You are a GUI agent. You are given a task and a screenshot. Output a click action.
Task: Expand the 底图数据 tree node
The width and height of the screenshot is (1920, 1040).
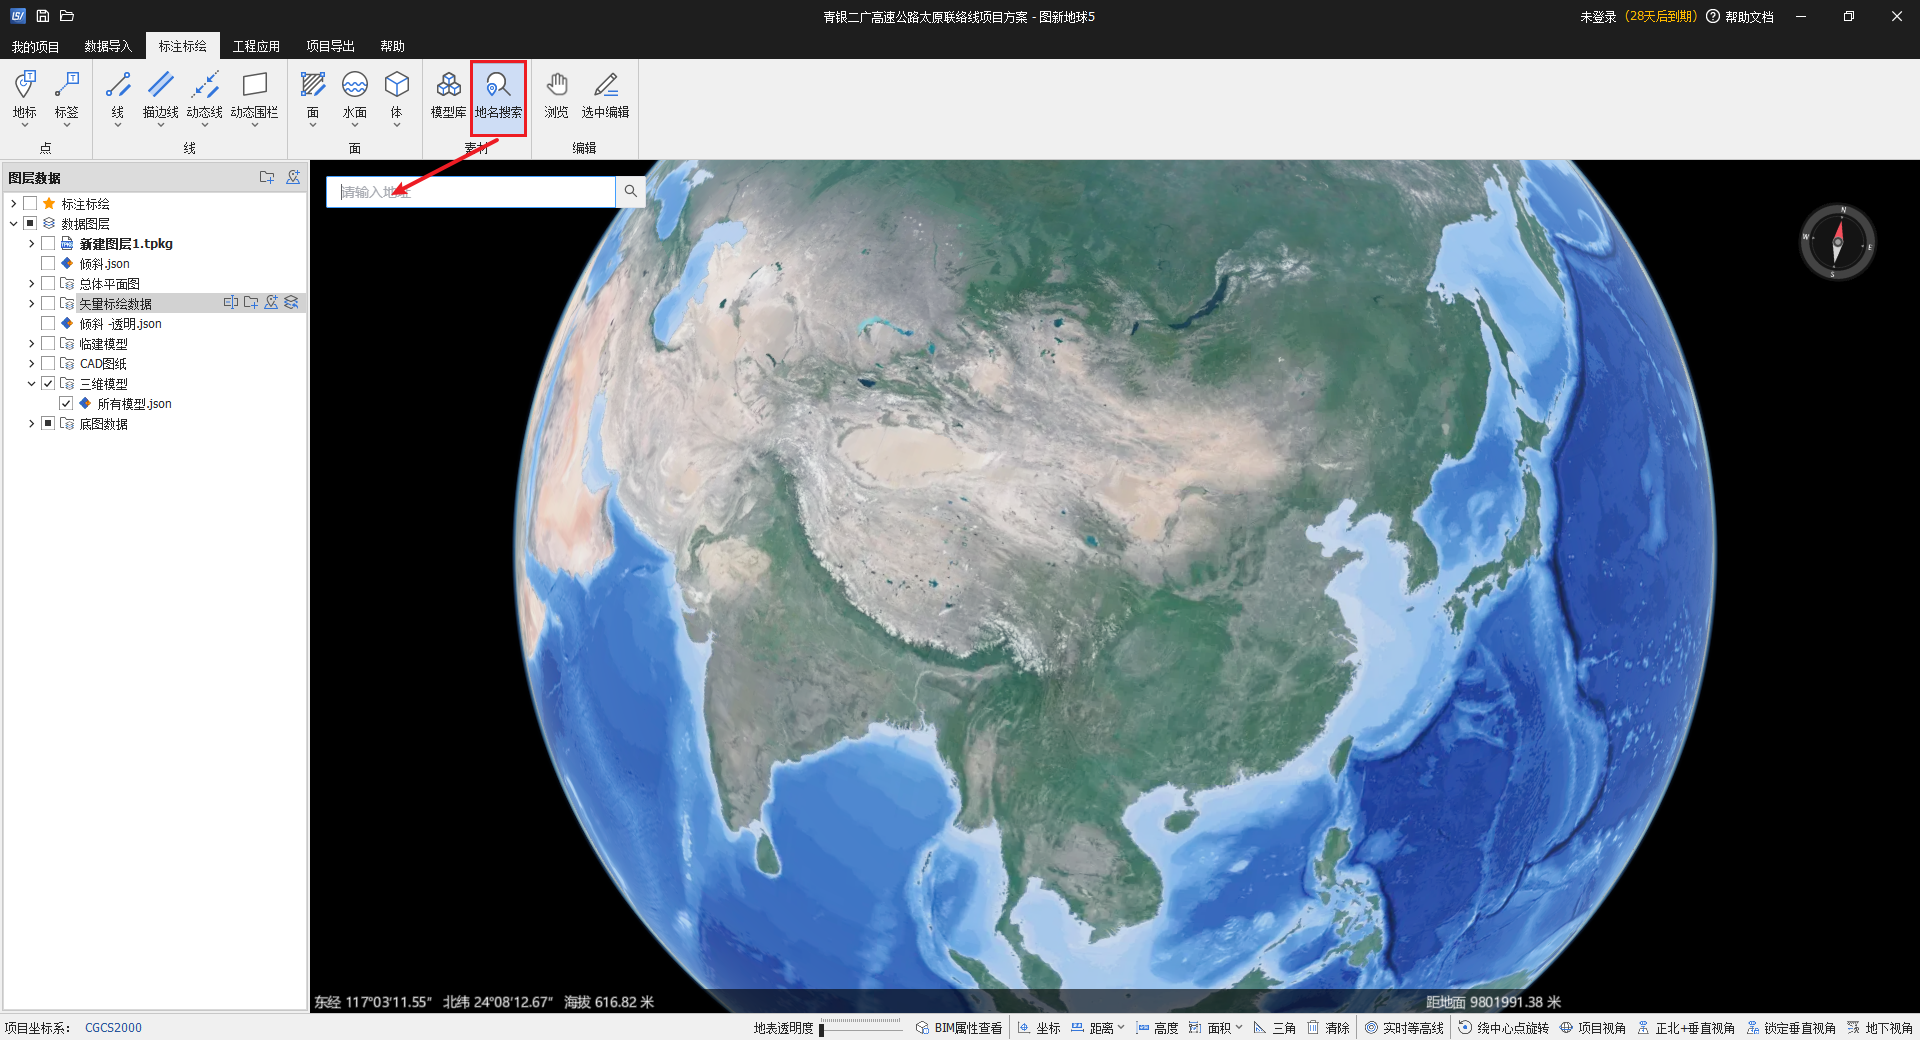pyautogui.click(x=31, y=424)
